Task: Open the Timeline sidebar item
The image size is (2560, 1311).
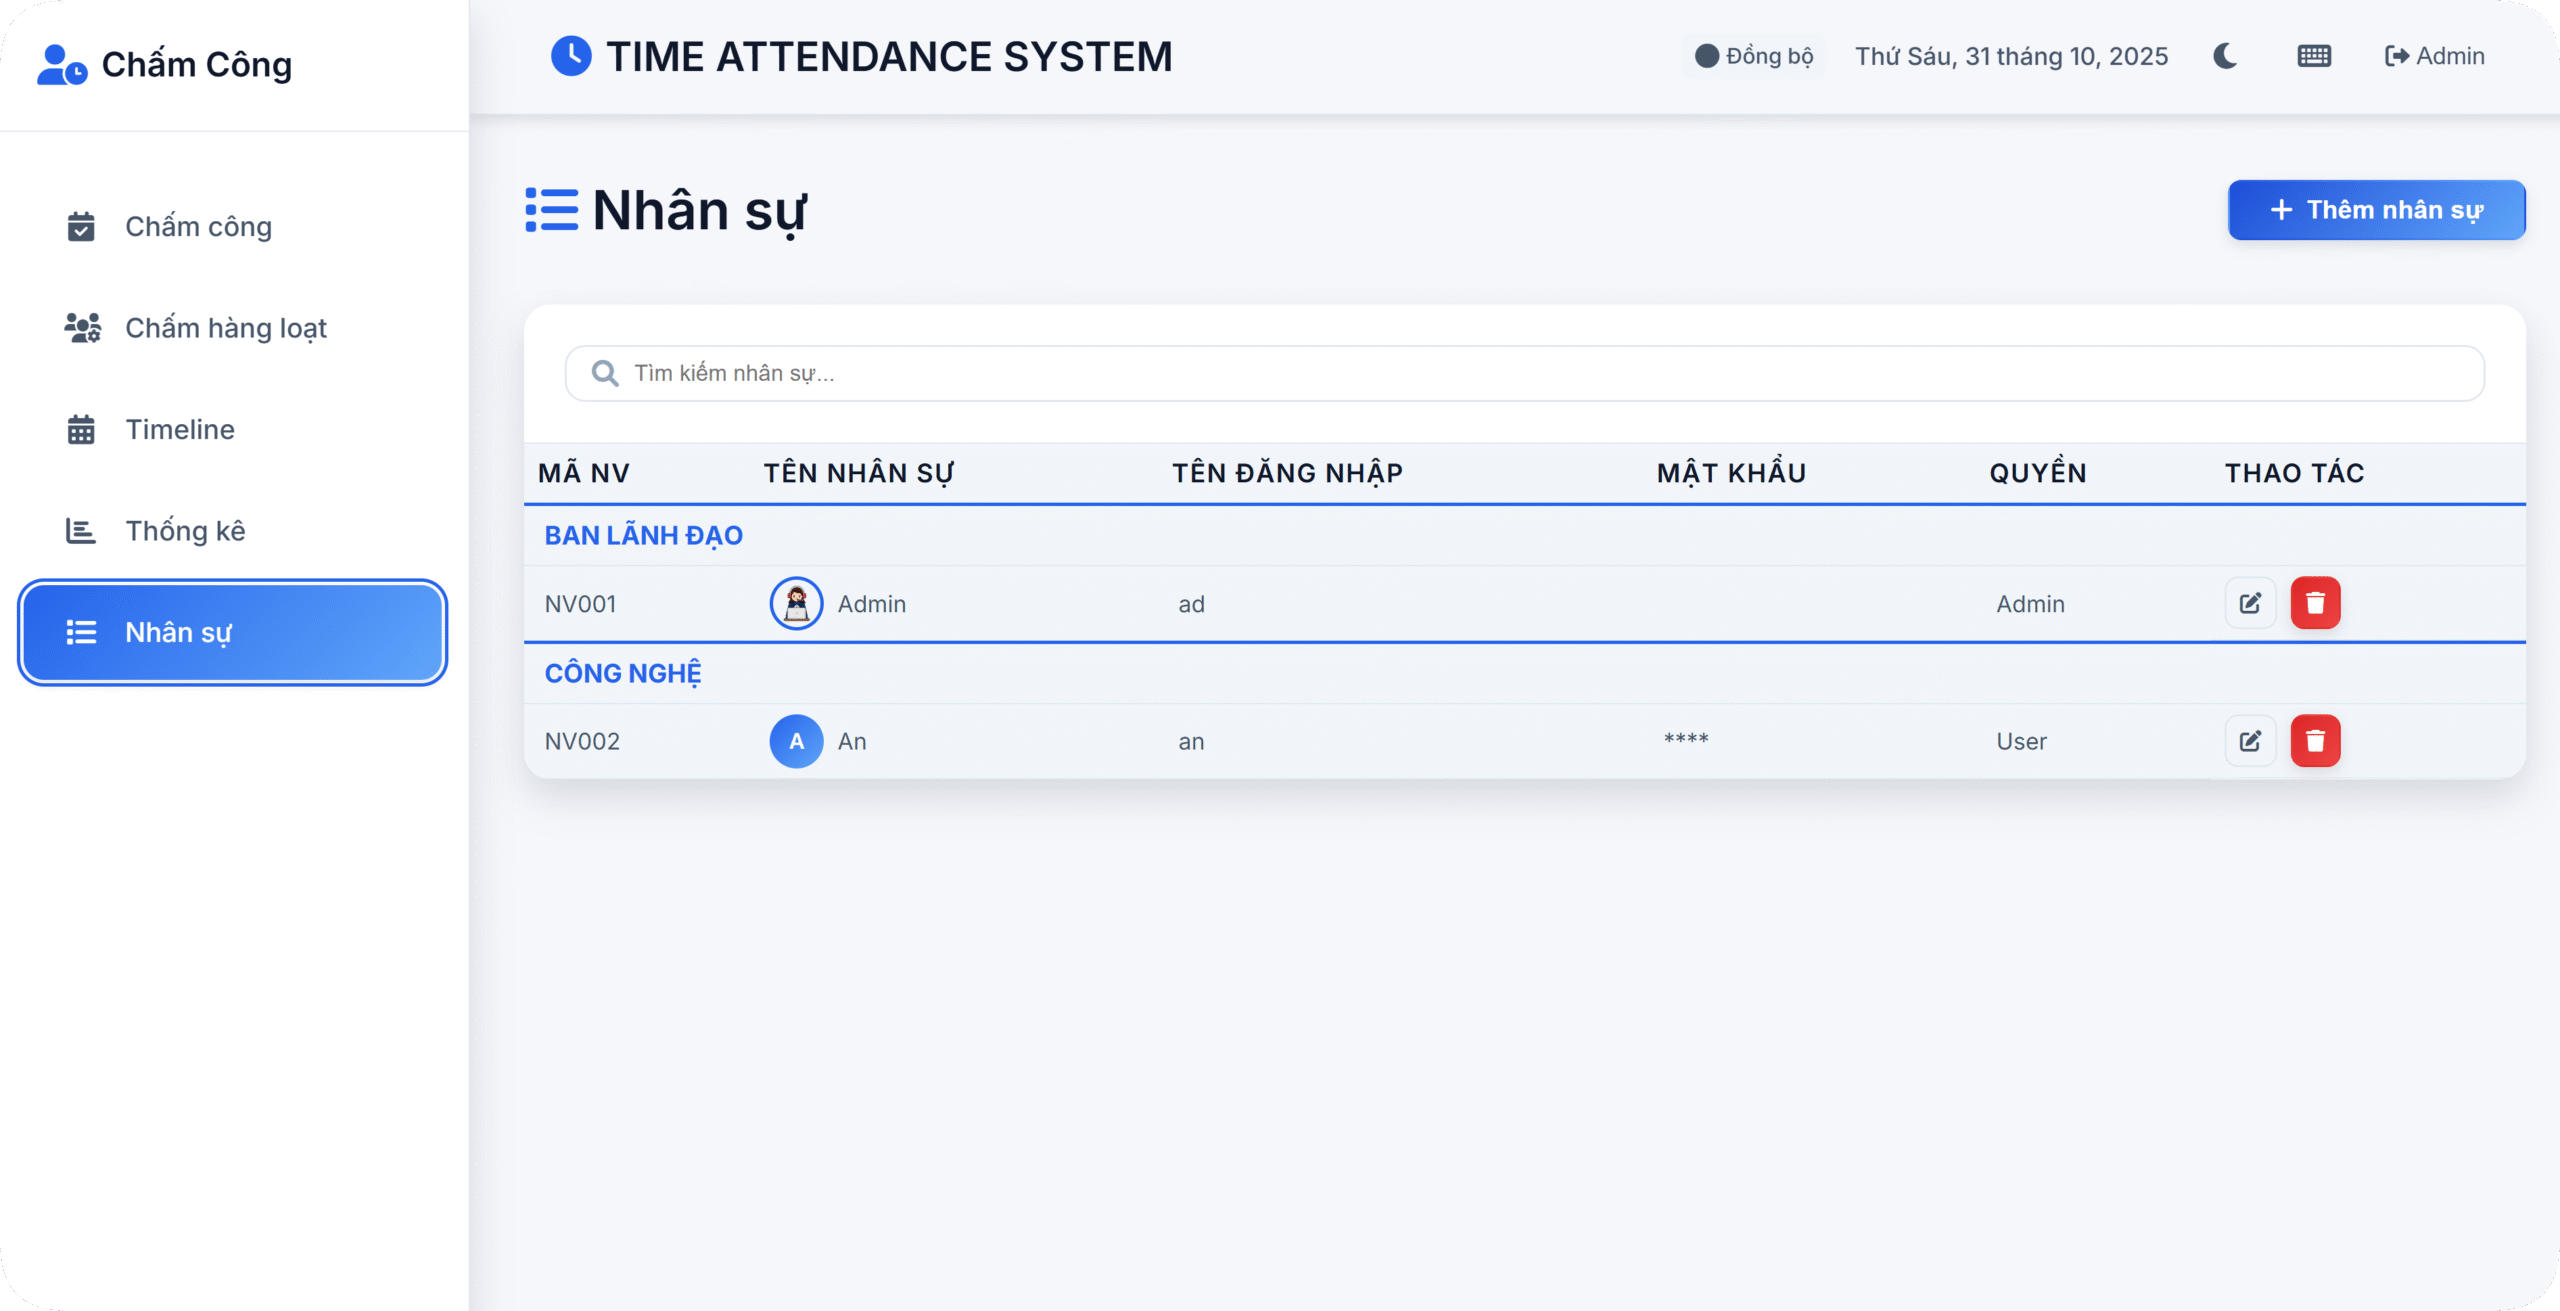Action: (x=180, y=430)
